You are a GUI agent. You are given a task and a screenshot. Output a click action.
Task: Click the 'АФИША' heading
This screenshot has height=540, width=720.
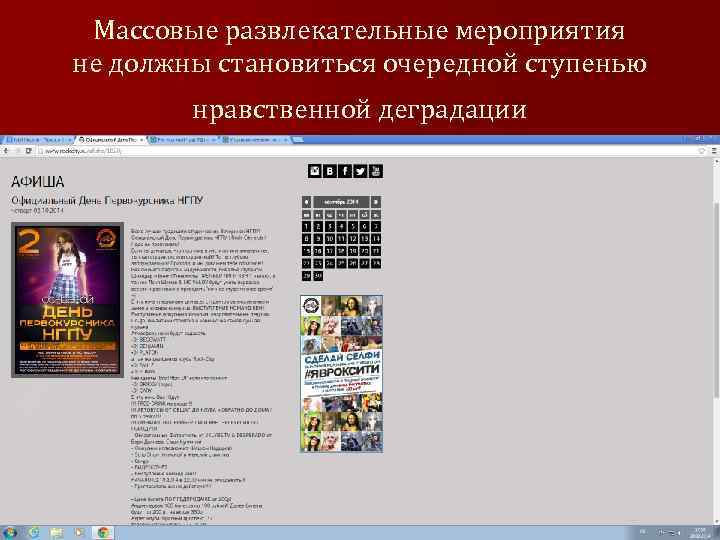click(x=38, y=182)
